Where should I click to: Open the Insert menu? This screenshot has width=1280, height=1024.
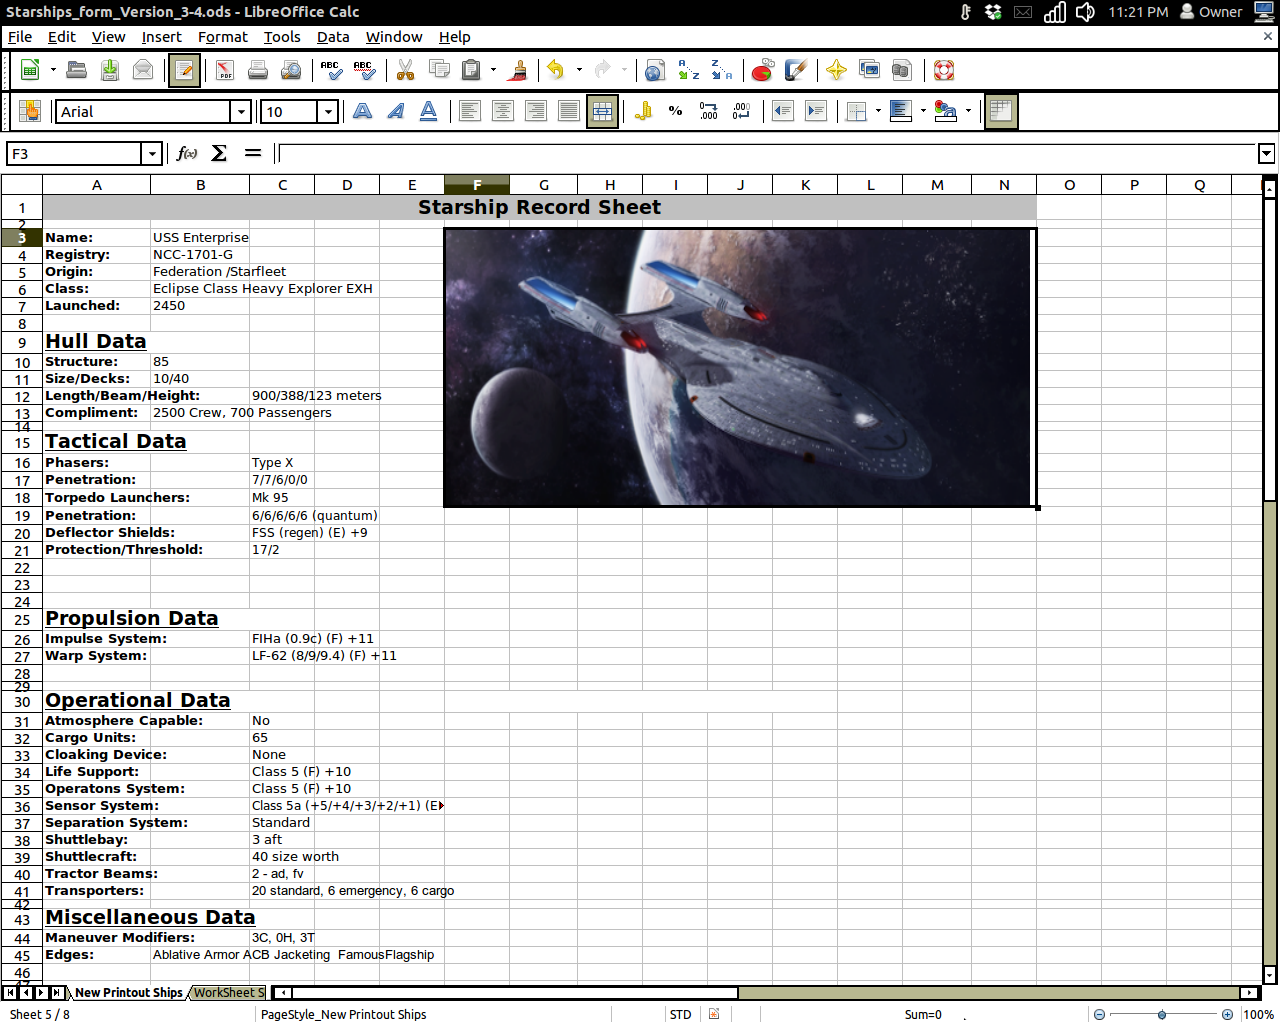click(x=161, y=37)
